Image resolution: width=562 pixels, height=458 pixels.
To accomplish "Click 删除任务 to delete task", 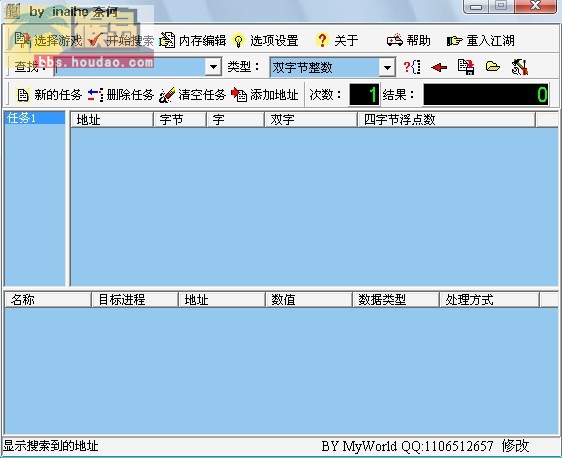I will [x=120, y=95].
